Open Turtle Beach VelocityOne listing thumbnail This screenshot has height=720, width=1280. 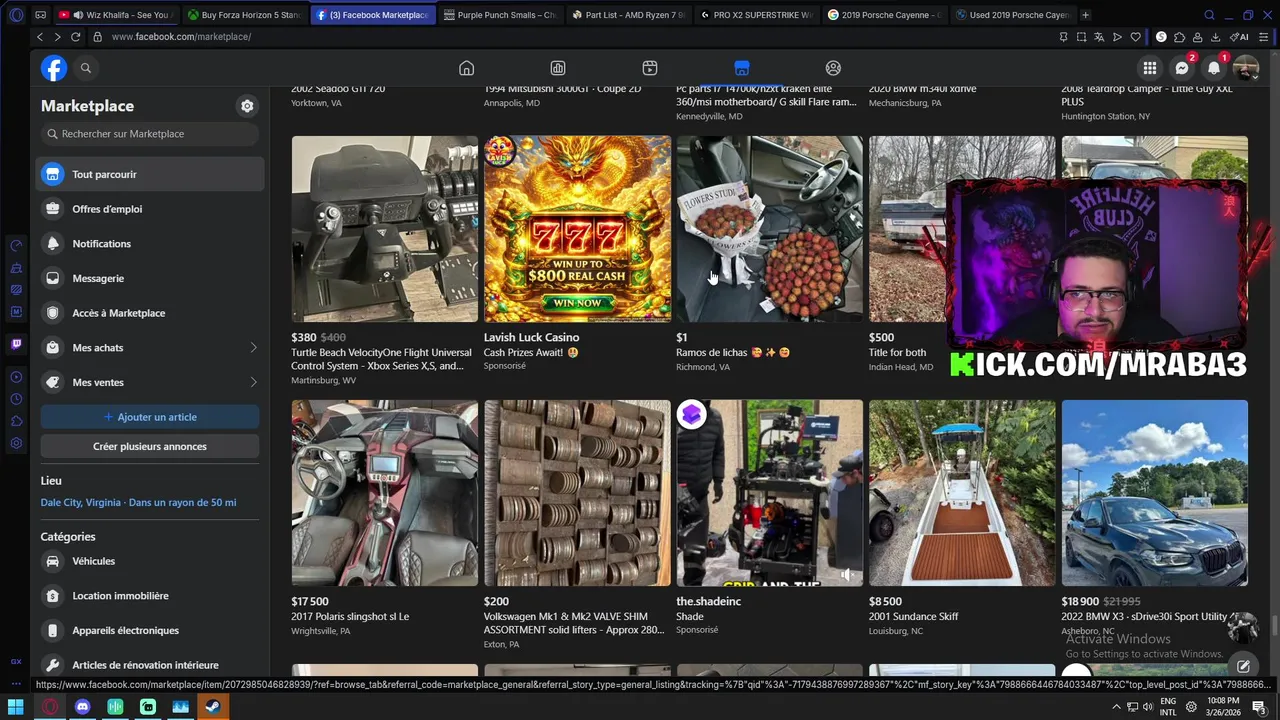385,229
